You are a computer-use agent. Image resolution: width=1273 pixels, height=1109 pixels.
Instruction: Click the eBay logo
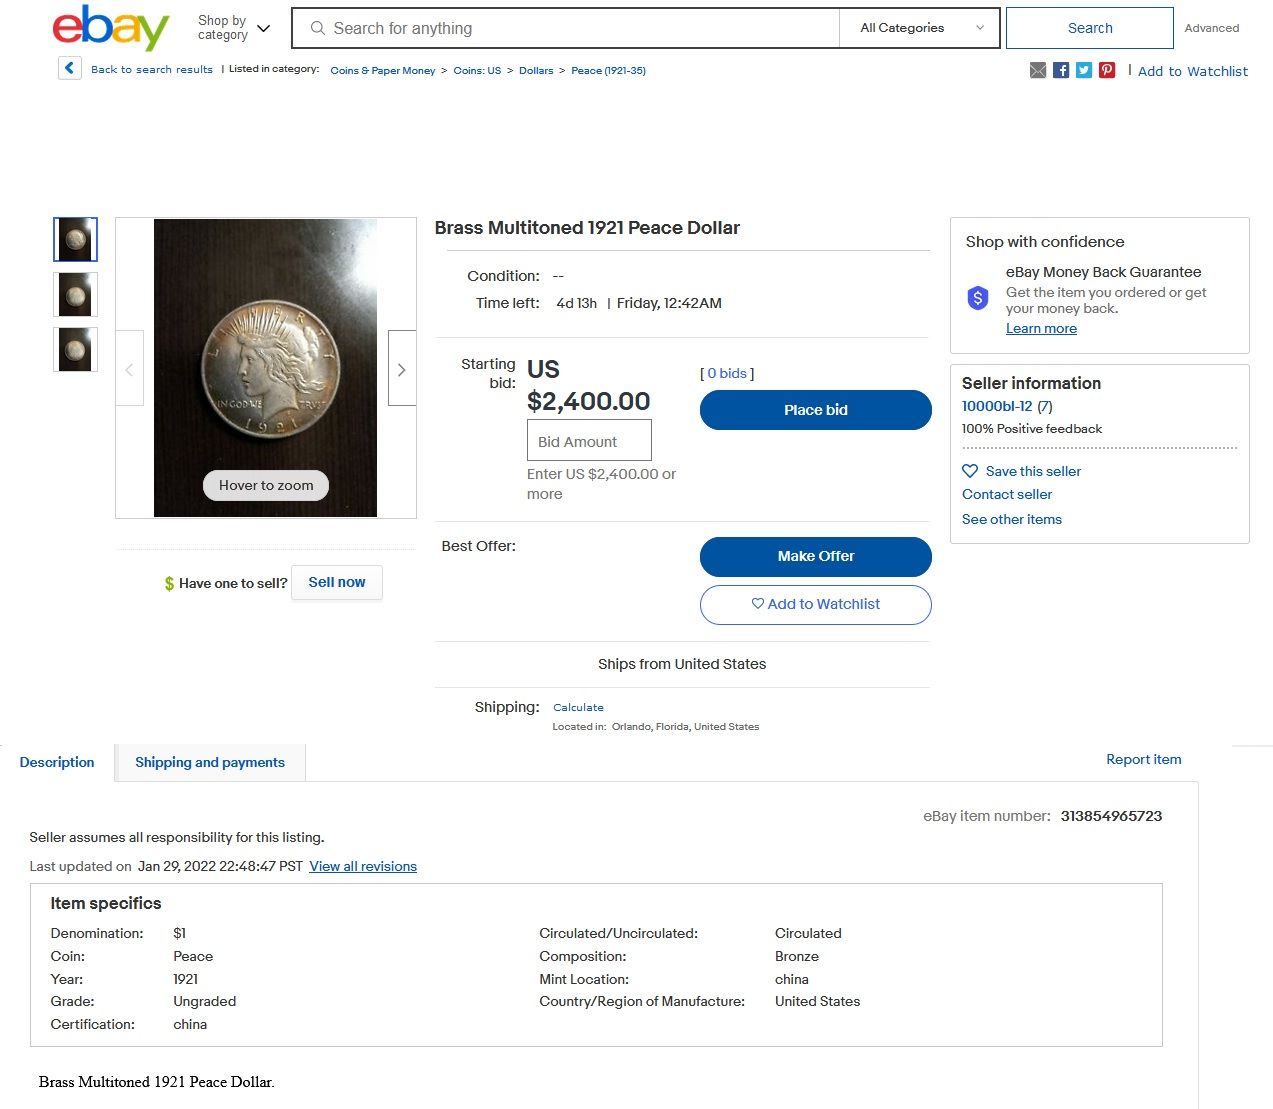tap(110, 28)
